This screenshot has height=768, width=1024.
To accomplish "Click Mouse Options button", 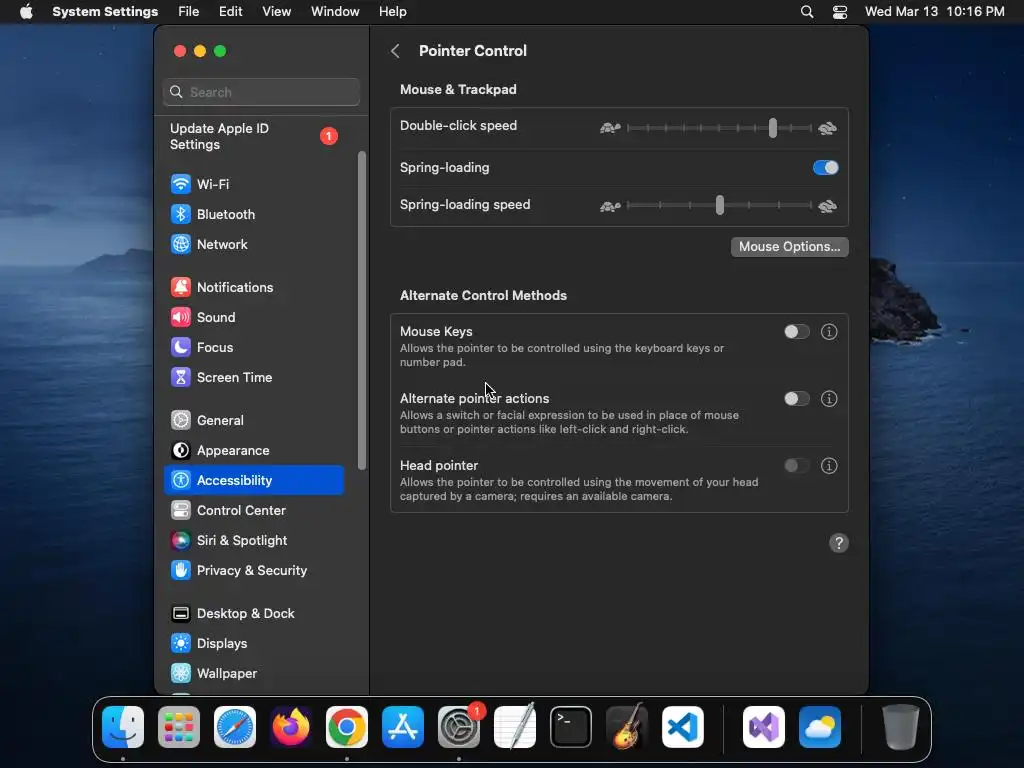I will 790,247.
